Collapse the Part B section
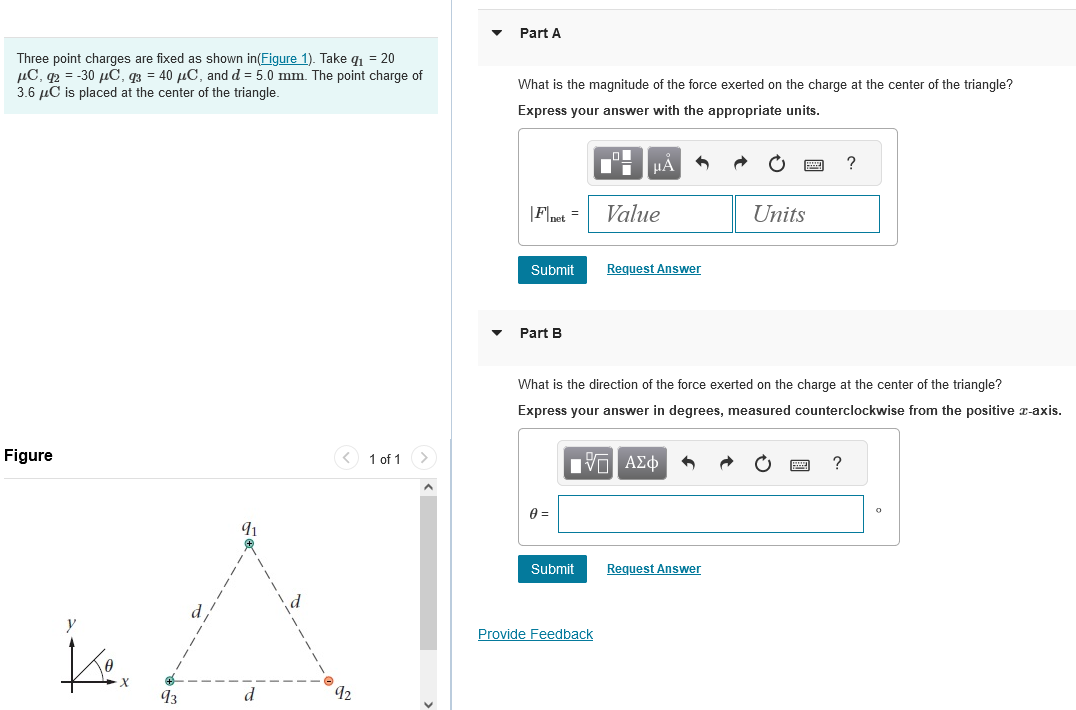This screenshot has height=710, width=1076. [496, 333]
